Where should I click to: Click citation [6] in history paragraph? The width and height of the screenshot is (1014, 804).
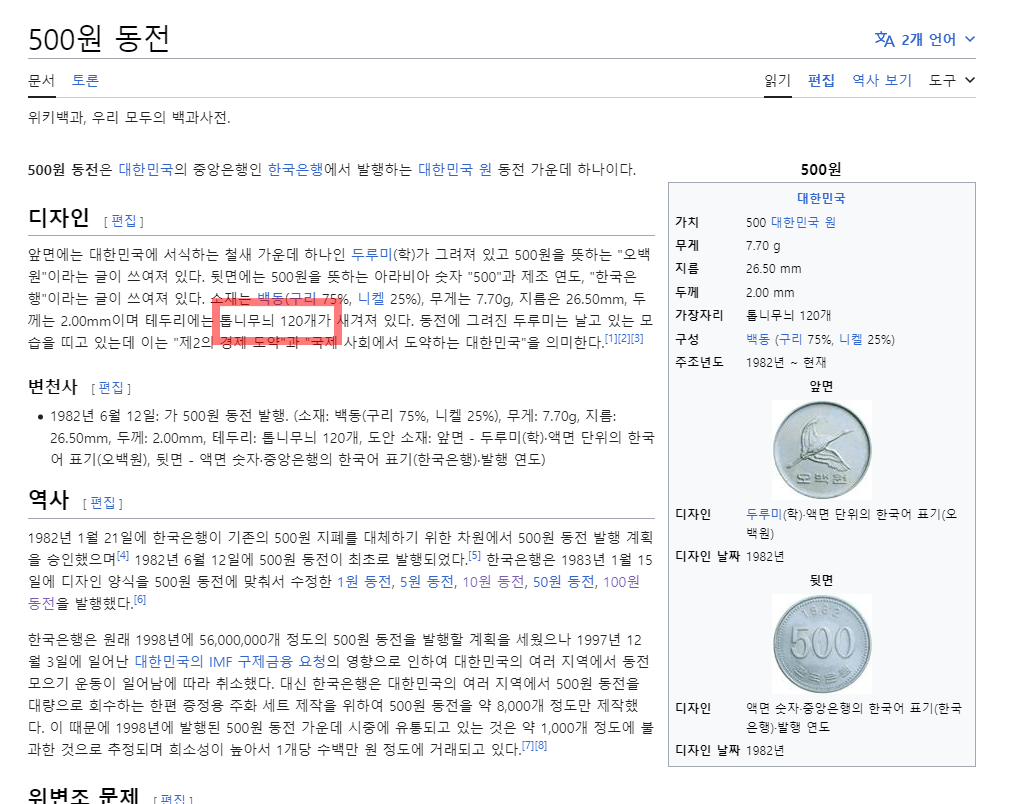(140, 599)
